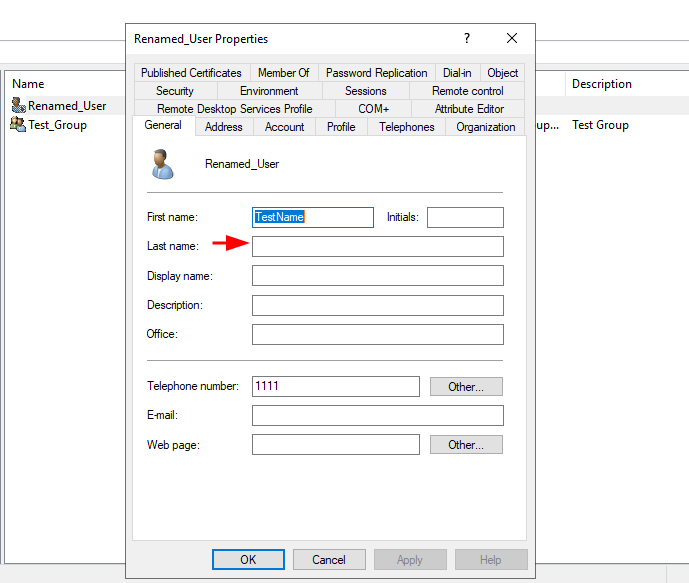Switch to the Member Of tab
The width and height of the screenshot is (689, 583).
(x=283, y=73)
